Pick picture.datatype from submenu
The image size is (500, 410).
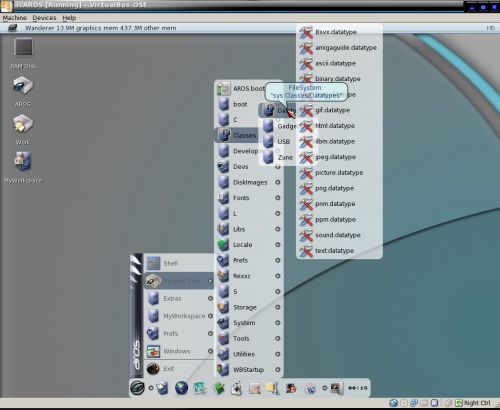pyautogui.click(x=339, y=173)
